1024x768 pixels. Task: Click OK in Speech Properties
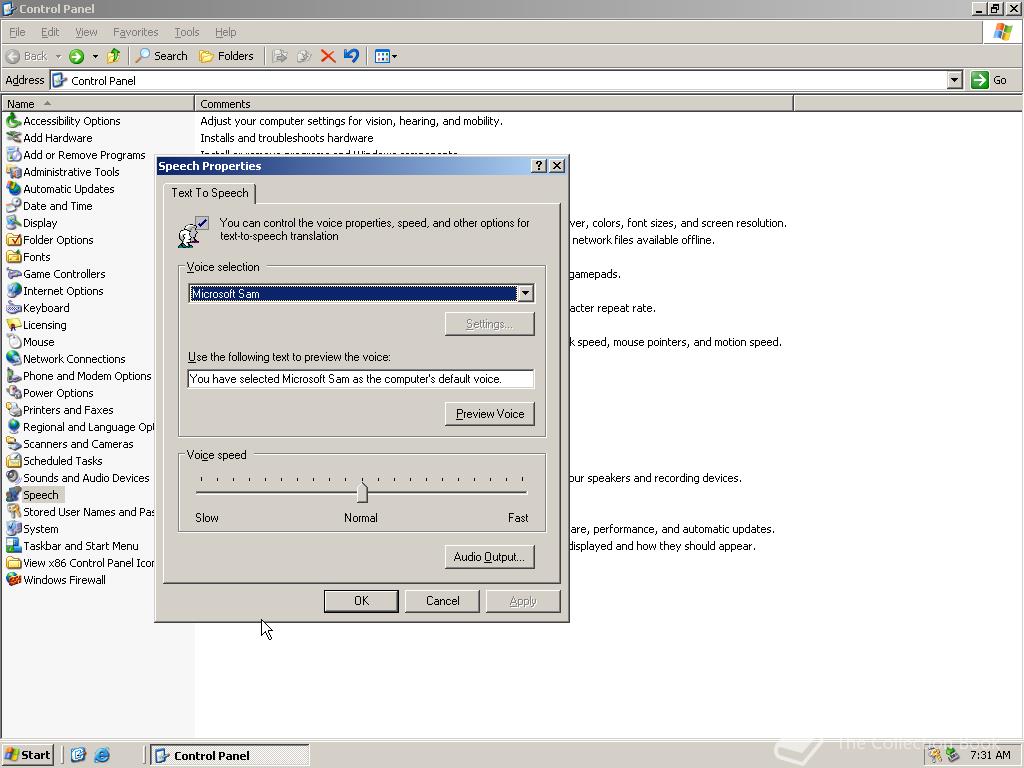[361, 601]
